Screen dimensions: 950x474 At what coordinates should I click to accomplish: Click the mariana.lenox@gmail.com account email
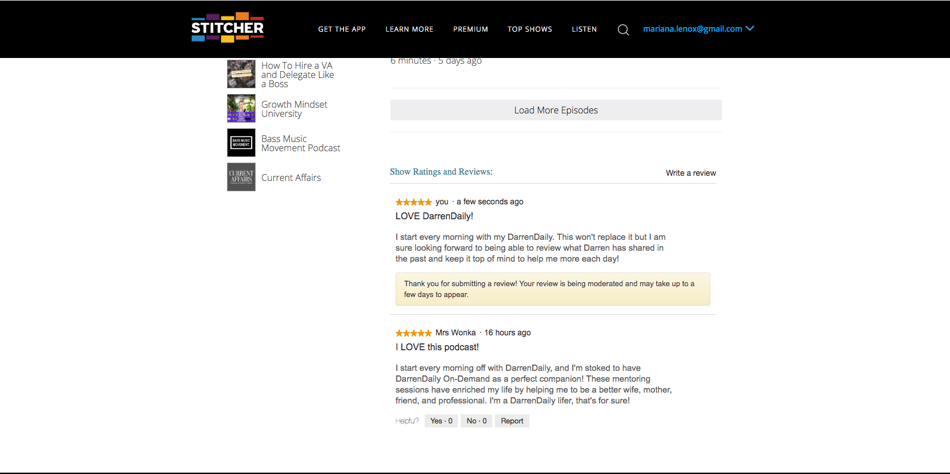click(693, 28)
